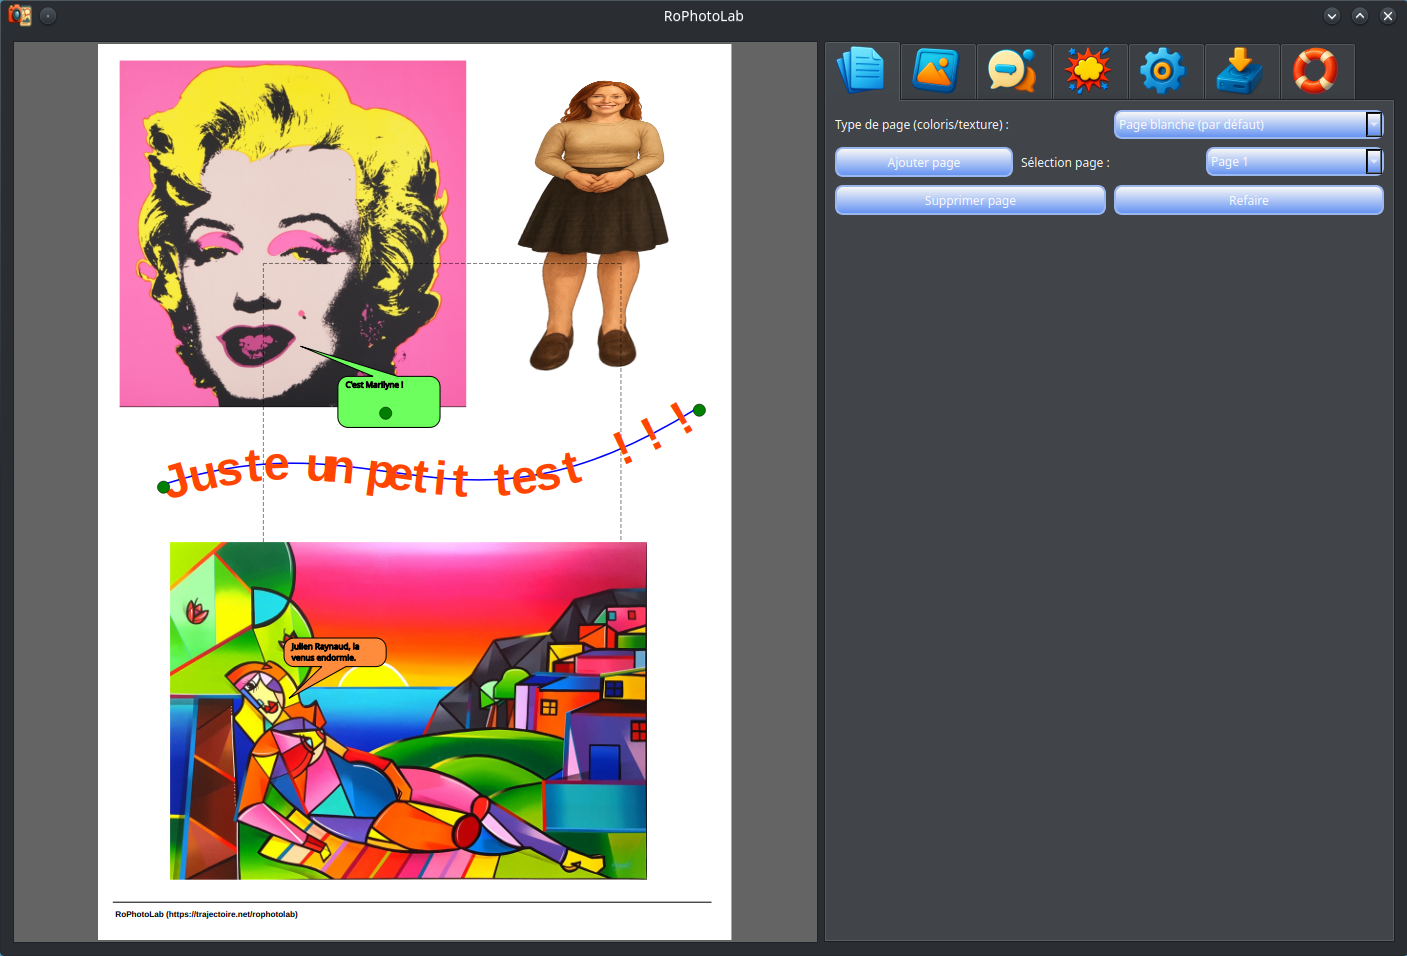Open the lifebuoy help tab

click(1316, 71)
